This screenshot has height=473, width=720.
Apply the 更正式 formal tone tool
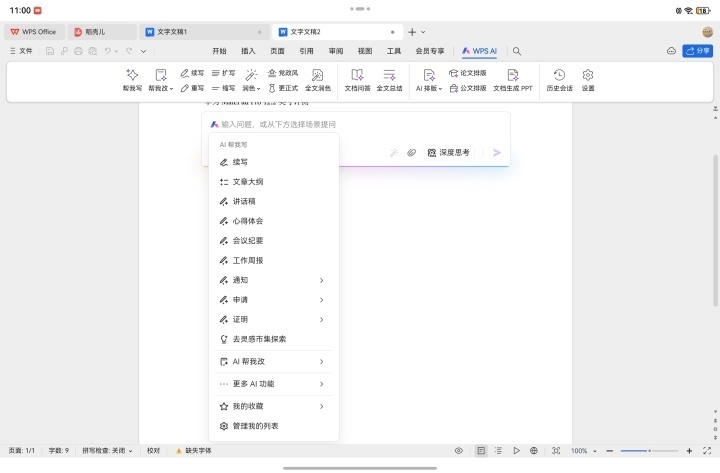tap(283, 88)
